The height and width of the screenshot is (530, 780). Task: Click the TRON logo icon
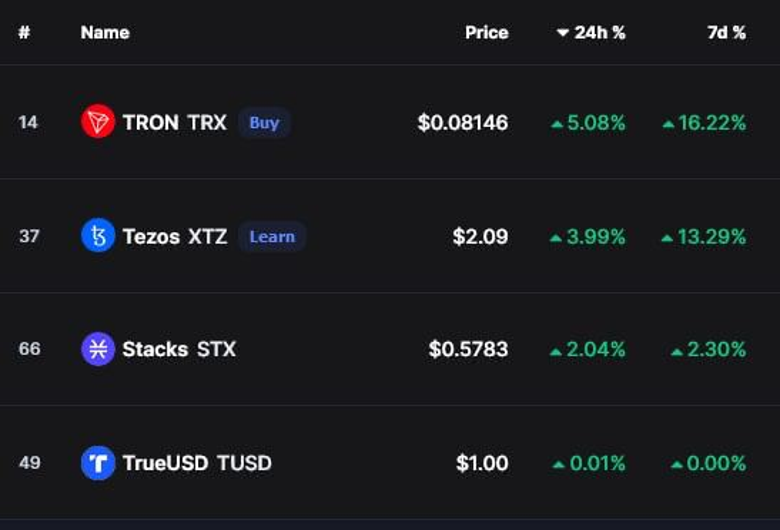tap(98, 123)
